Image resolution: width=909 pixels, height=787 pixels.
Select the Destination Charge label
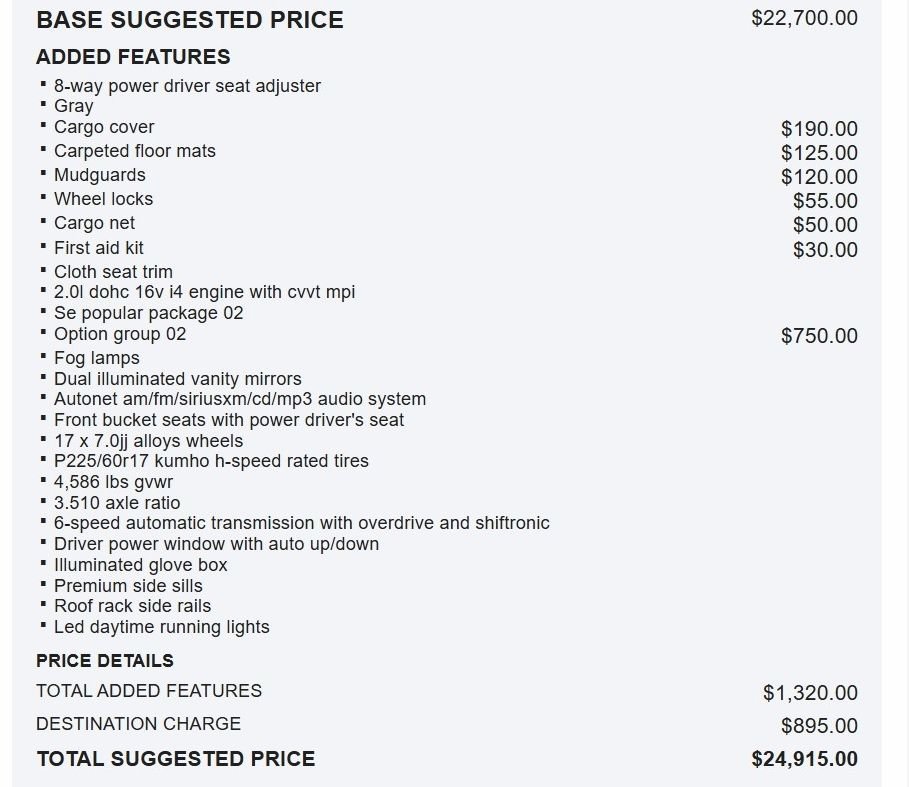click(x=139, y=723)
